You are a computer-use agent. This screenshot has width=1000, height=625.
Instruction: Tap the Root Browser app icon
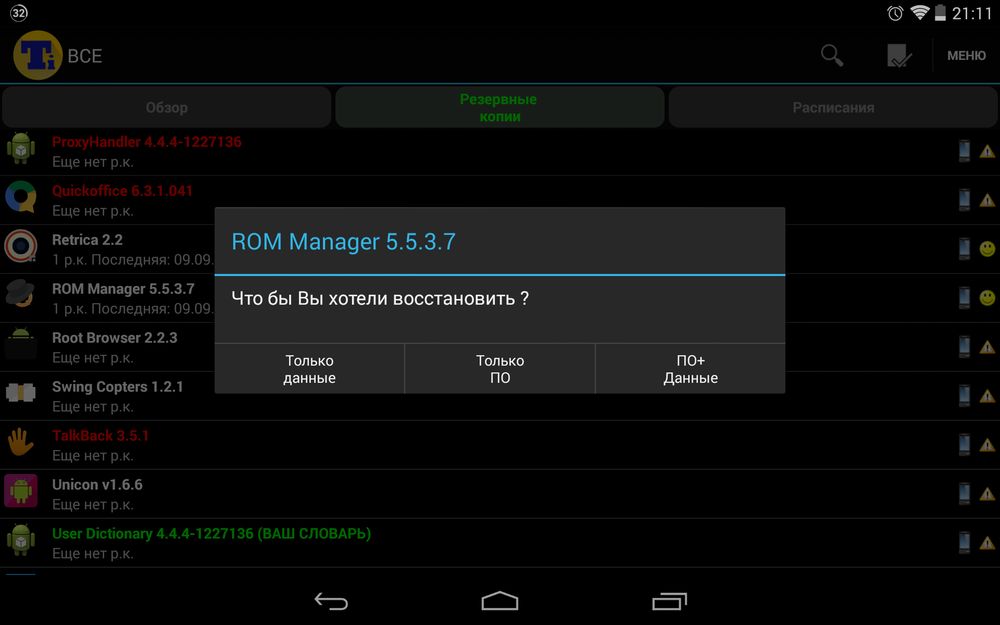click(x=20, y=344)
